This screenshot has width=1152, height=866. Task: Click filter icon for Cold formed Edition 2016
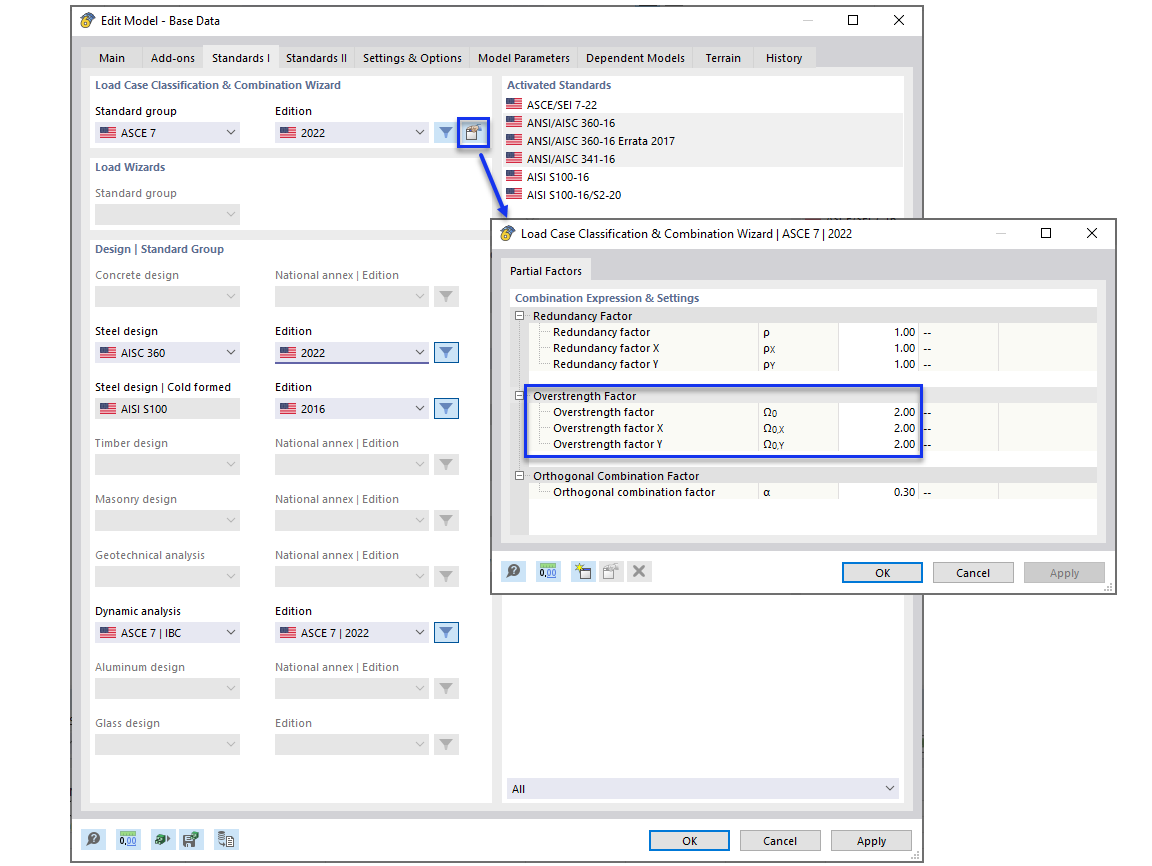coord(446,409)
